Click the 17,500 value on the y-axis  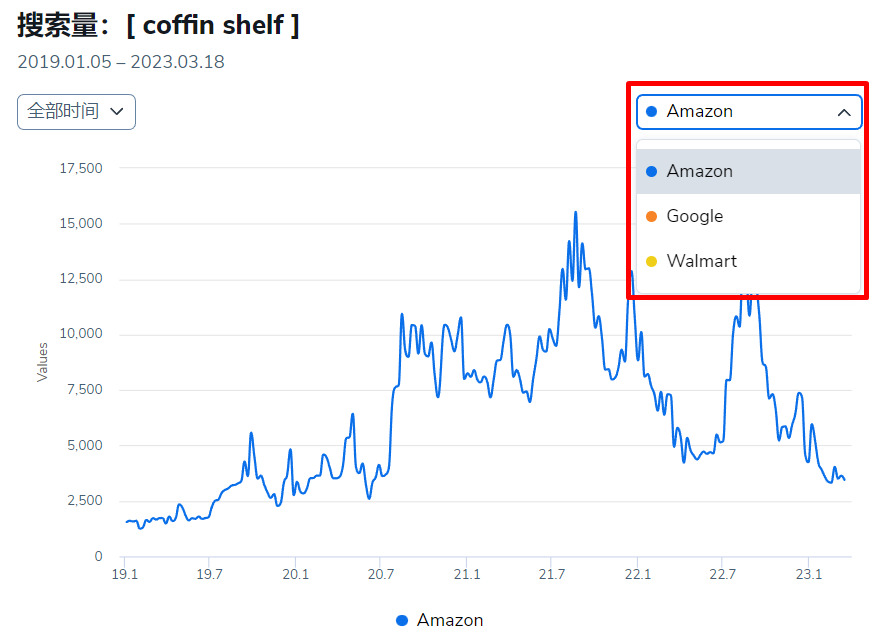81,168
